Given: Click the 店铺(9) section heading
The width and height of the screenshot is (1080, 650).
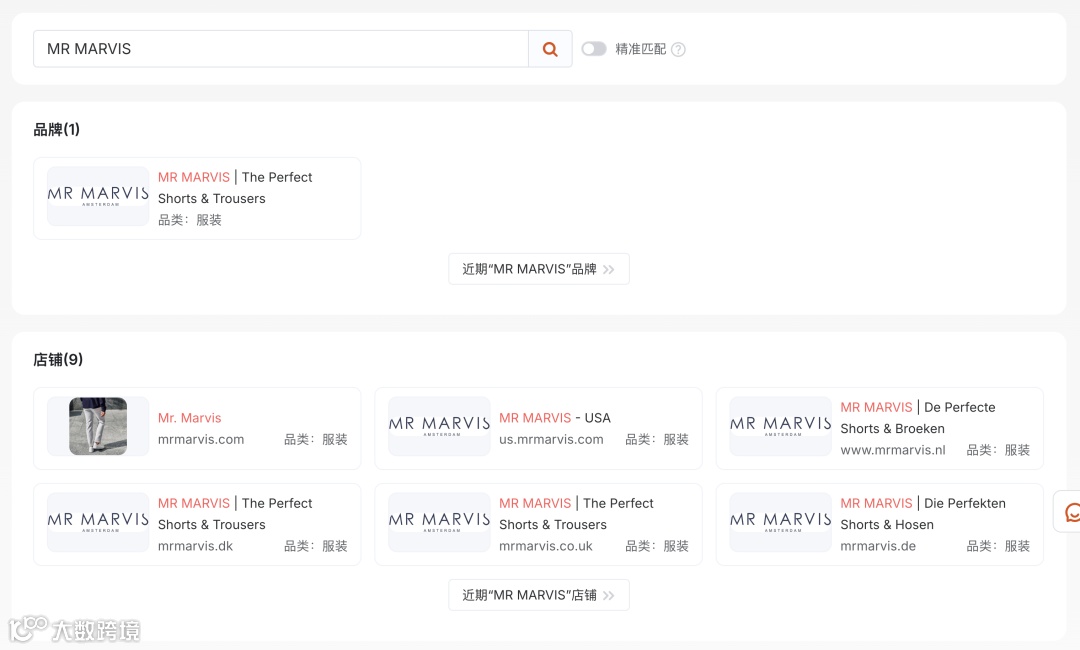Looking at the screenshot, I should (x=58, y=359).
